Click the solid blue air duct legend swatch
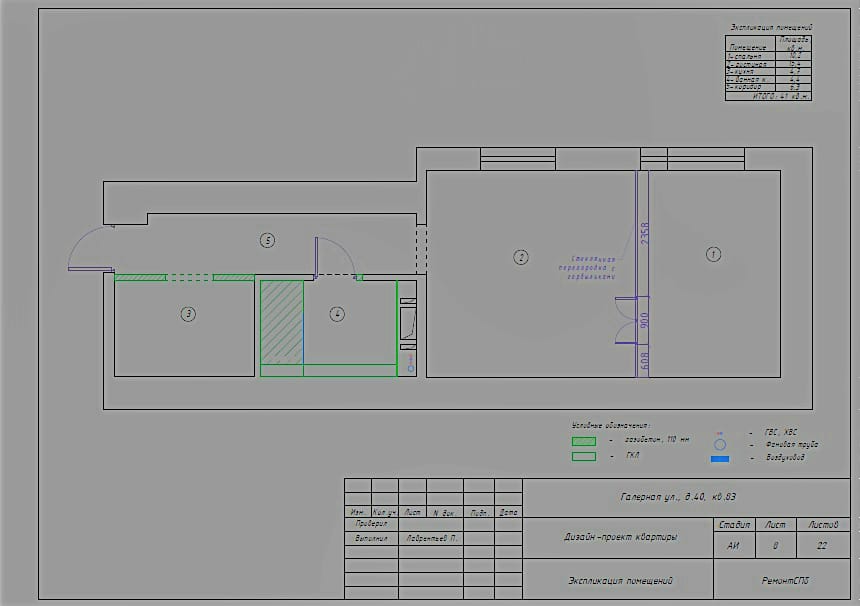This screenshot has width=860, height=606. tap(720, 459)
